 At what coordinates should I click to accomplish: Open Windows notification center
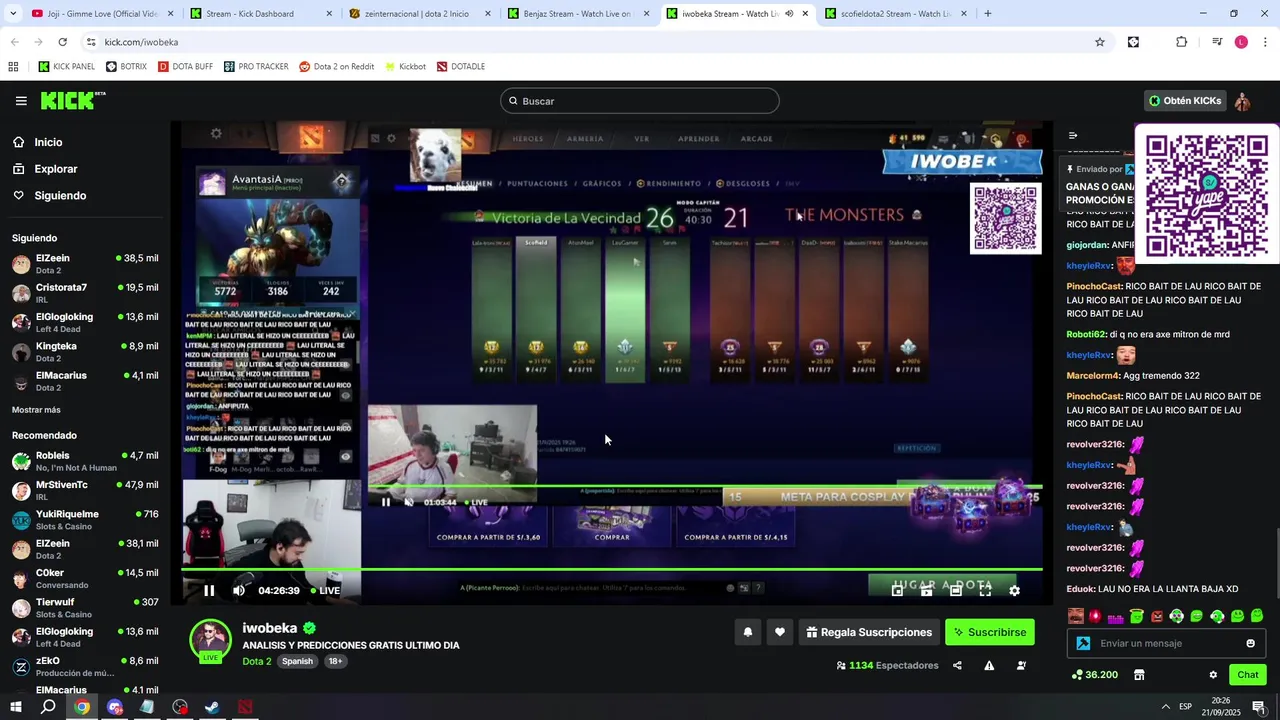[x=1258, y=707]
